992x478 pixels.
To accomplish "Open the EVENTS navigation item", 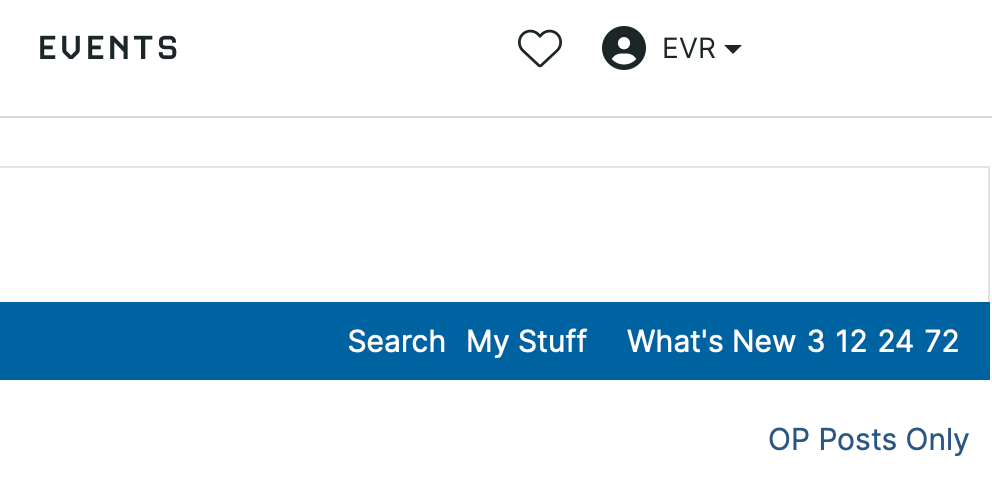I will click(x=108, y=48).
